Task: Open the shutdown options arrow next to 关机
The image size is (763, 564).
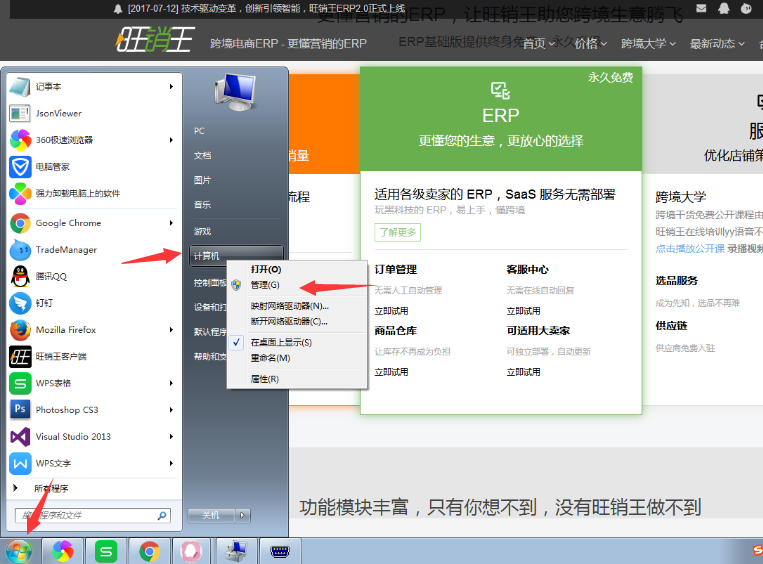Action: [242, 515]
